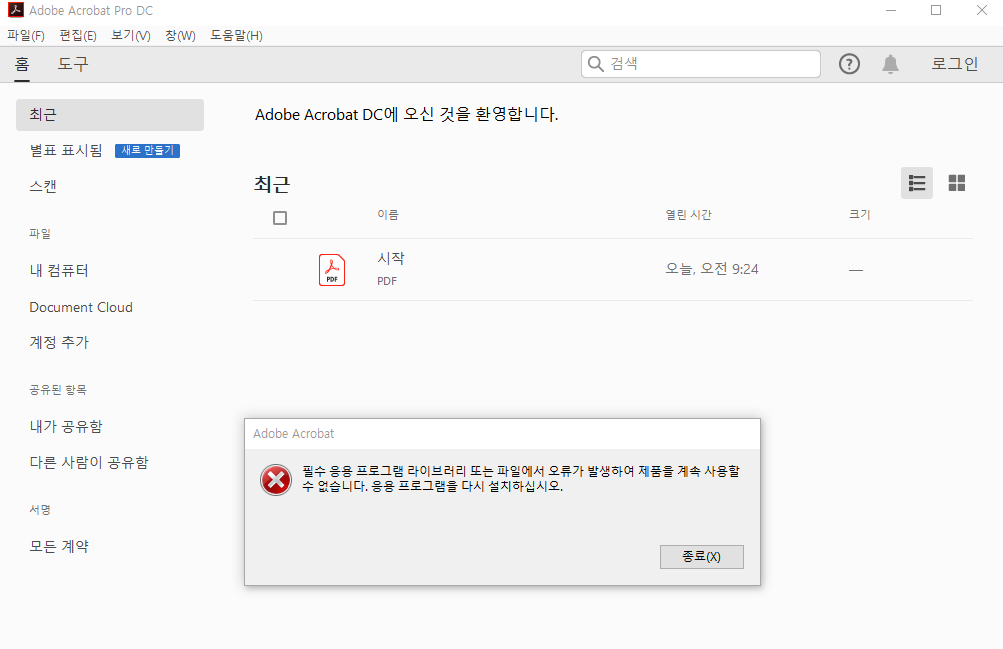
Task: Click the red error icon in dialog
Action: [x=276, y=480]
